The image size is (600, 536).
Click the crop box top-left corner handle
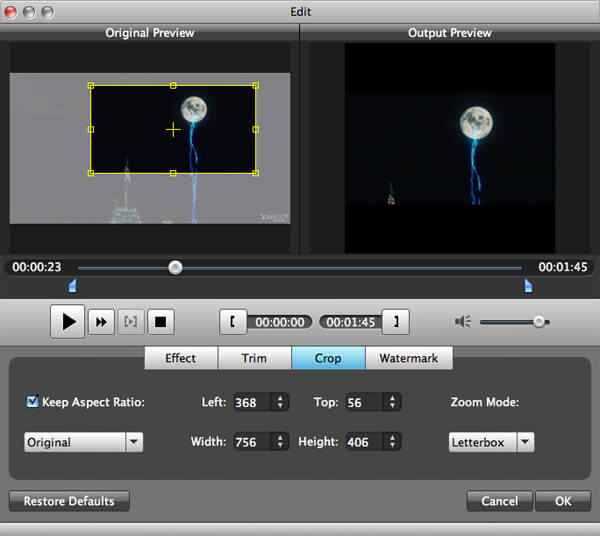[91, 85]
